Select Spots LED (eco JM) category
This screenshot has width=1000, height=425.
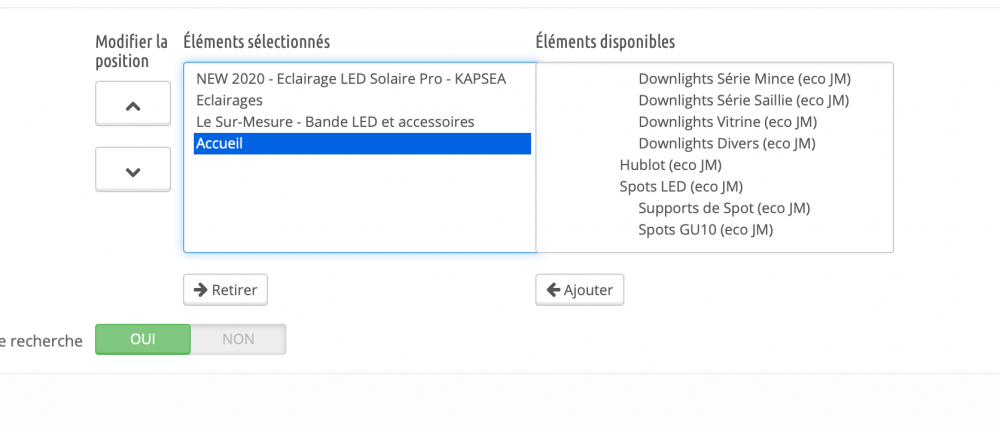(x=681, y=187)
